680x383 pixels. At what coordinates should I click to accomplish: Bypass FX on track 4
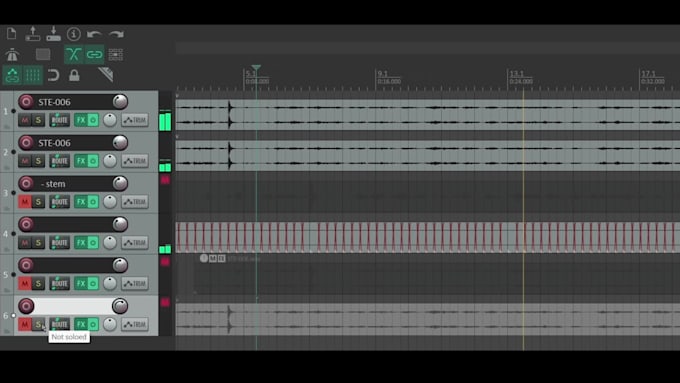click(93, 242)
